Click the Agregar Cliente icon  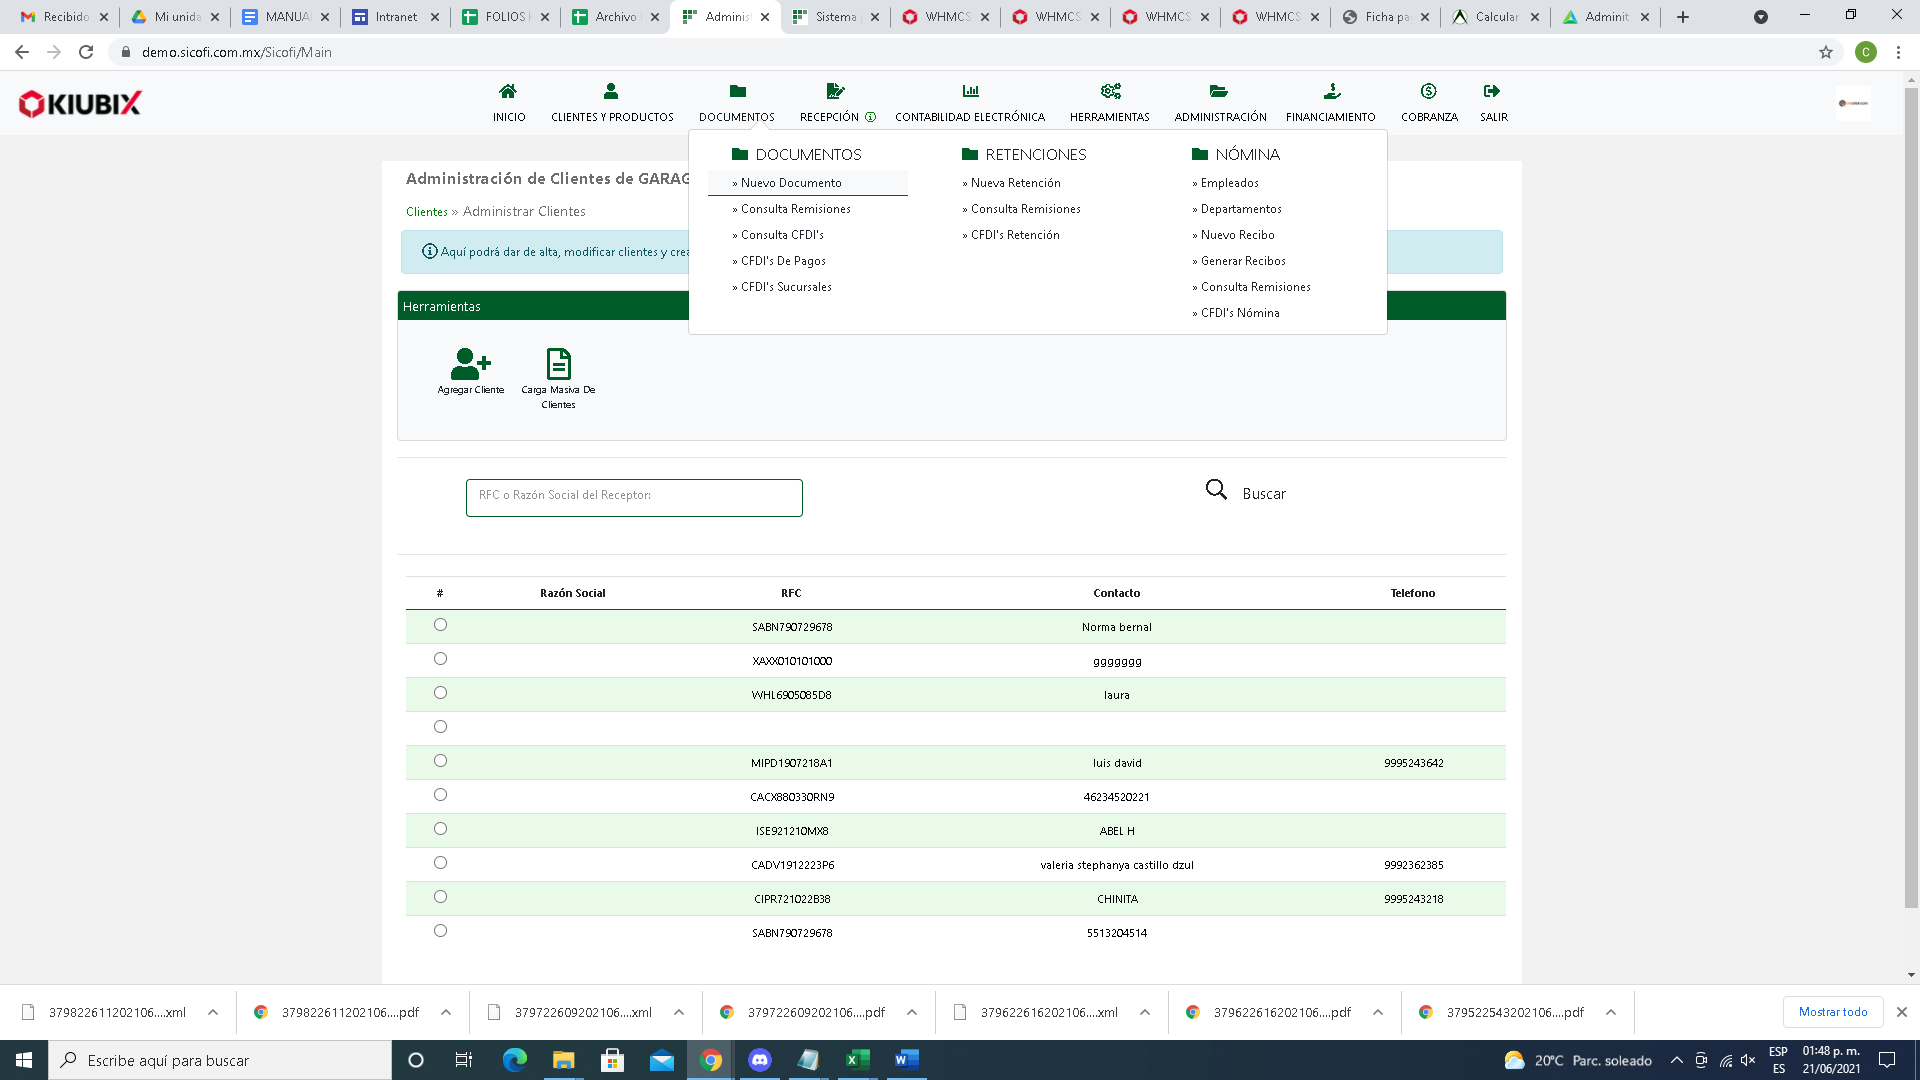point(470,364)
